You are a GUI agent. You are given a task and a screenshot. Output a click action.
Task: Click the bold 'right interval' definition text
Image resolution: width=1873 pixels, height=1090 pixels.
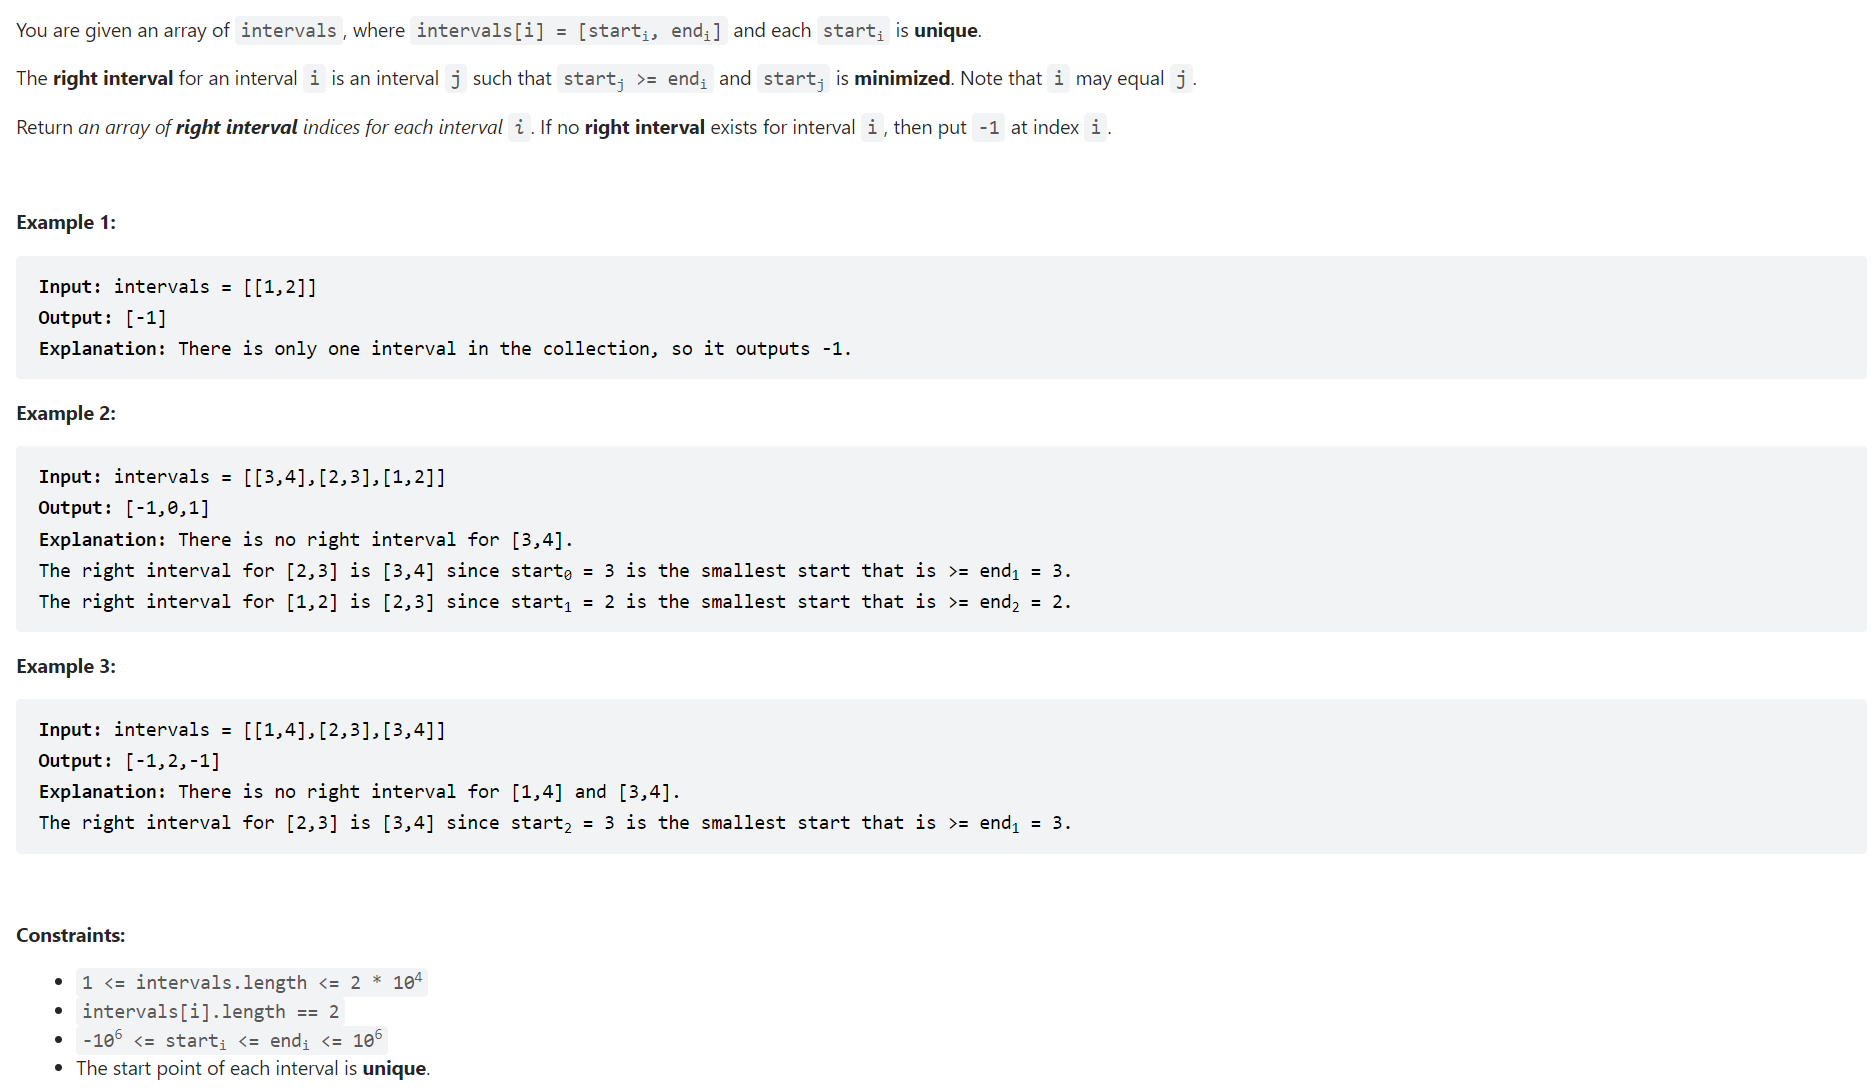(x=113, y=79)
